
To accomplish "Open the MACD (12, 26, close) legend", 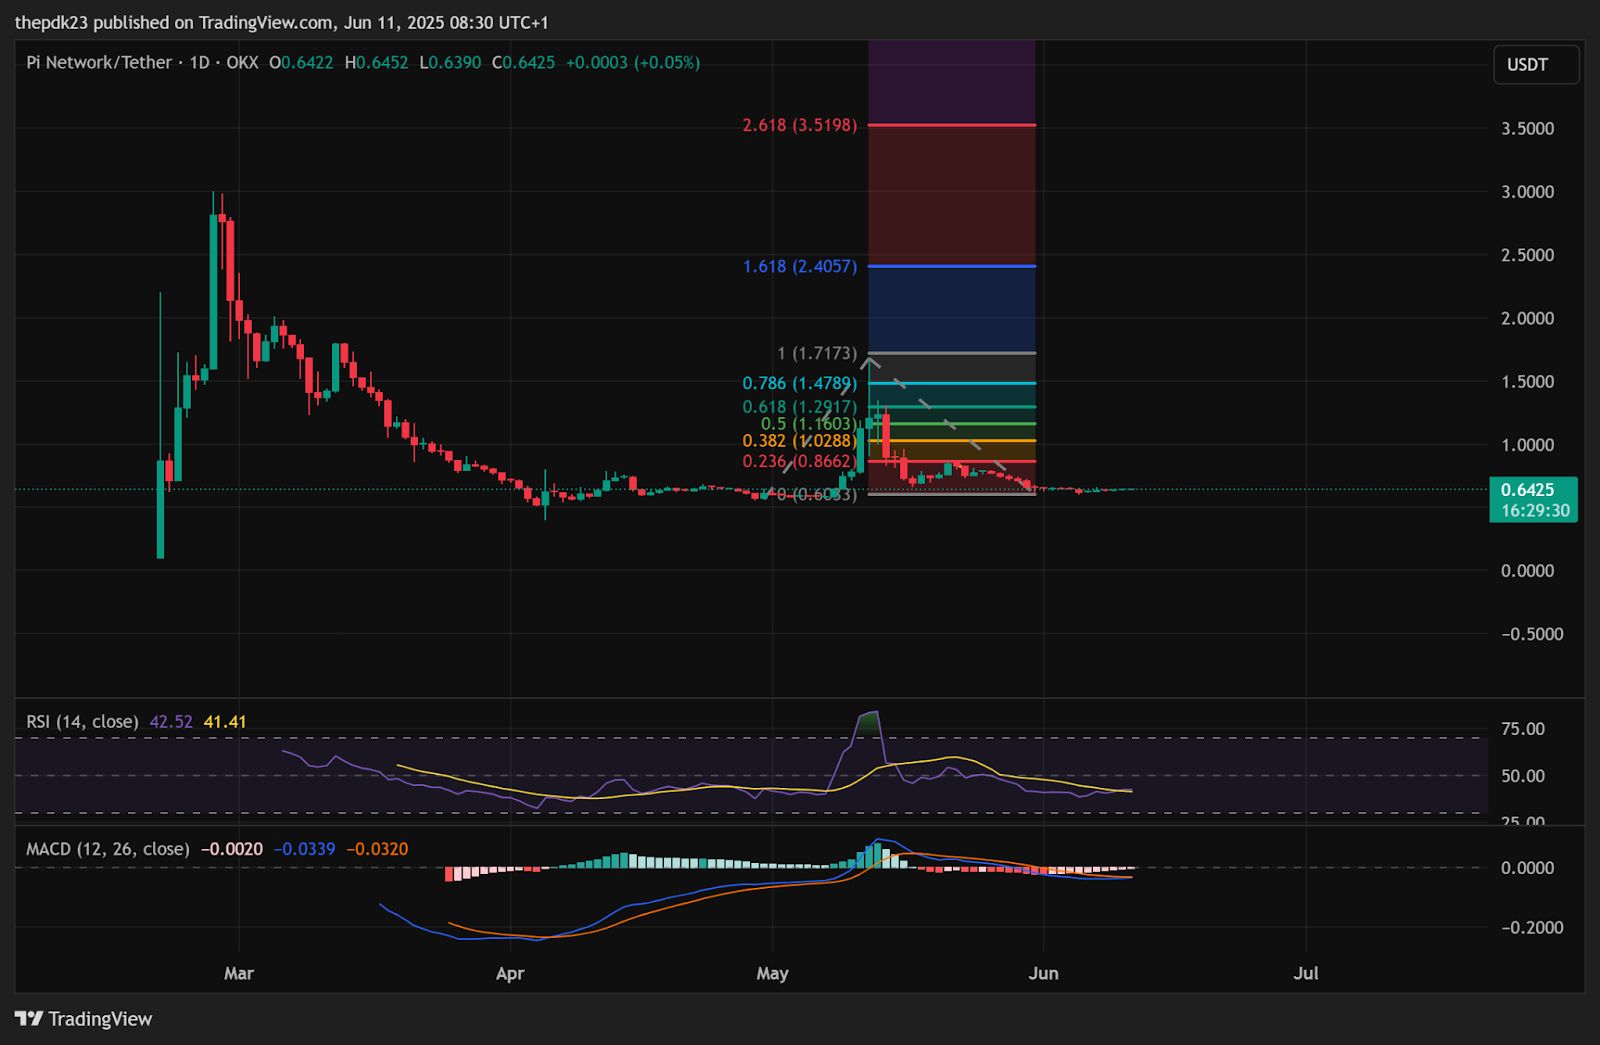I will point(107,849).
